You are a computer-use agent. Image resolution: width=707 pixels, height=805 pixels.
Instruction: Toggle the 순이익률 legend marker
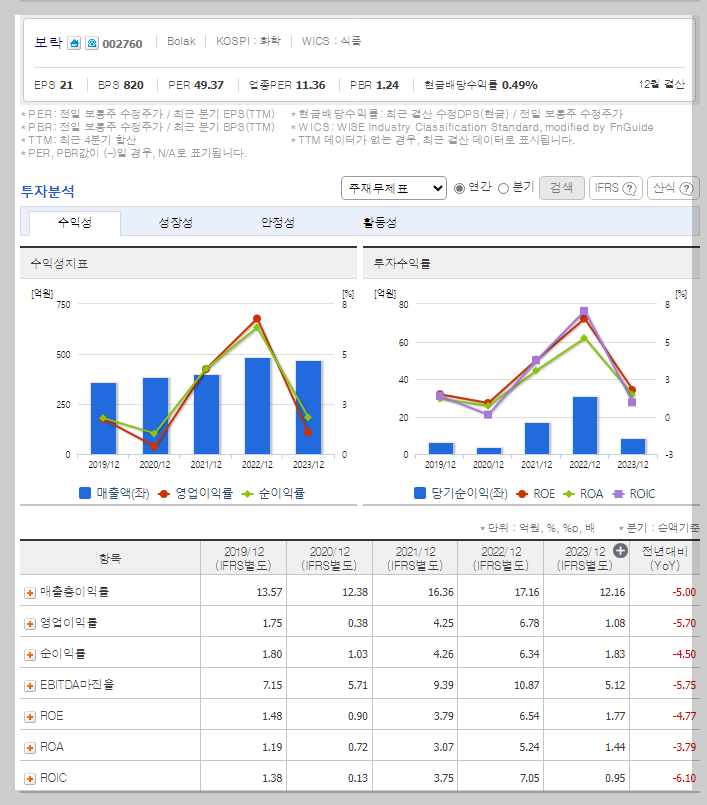[247, 494]
